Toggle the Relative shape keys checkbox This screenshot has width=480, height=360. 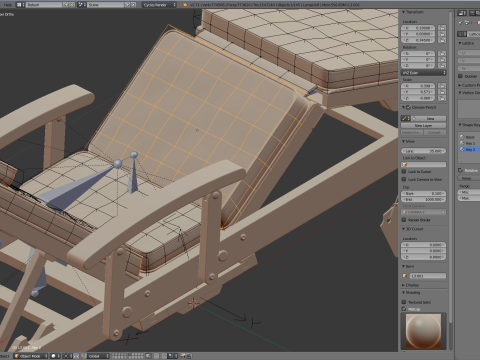tap(460, 170)
